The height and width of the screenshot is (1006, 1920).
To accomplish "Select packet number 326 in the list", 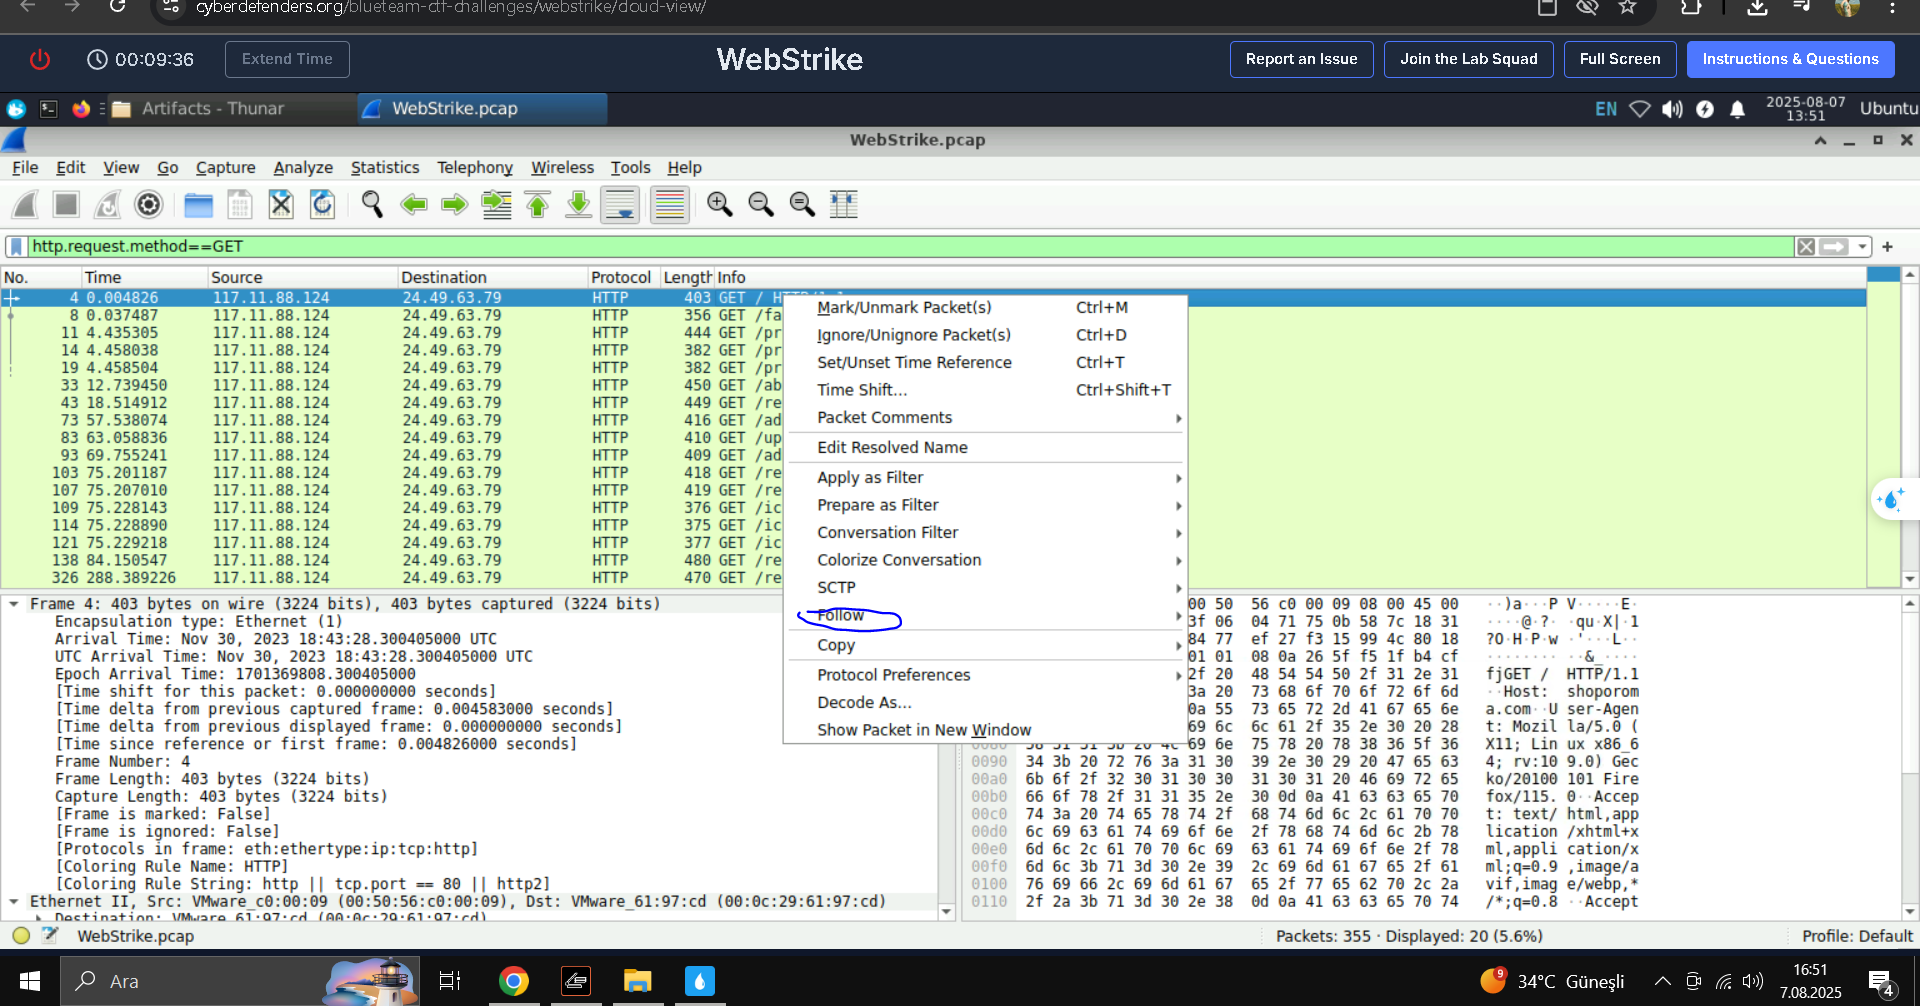I will click(x=933, y=578).
